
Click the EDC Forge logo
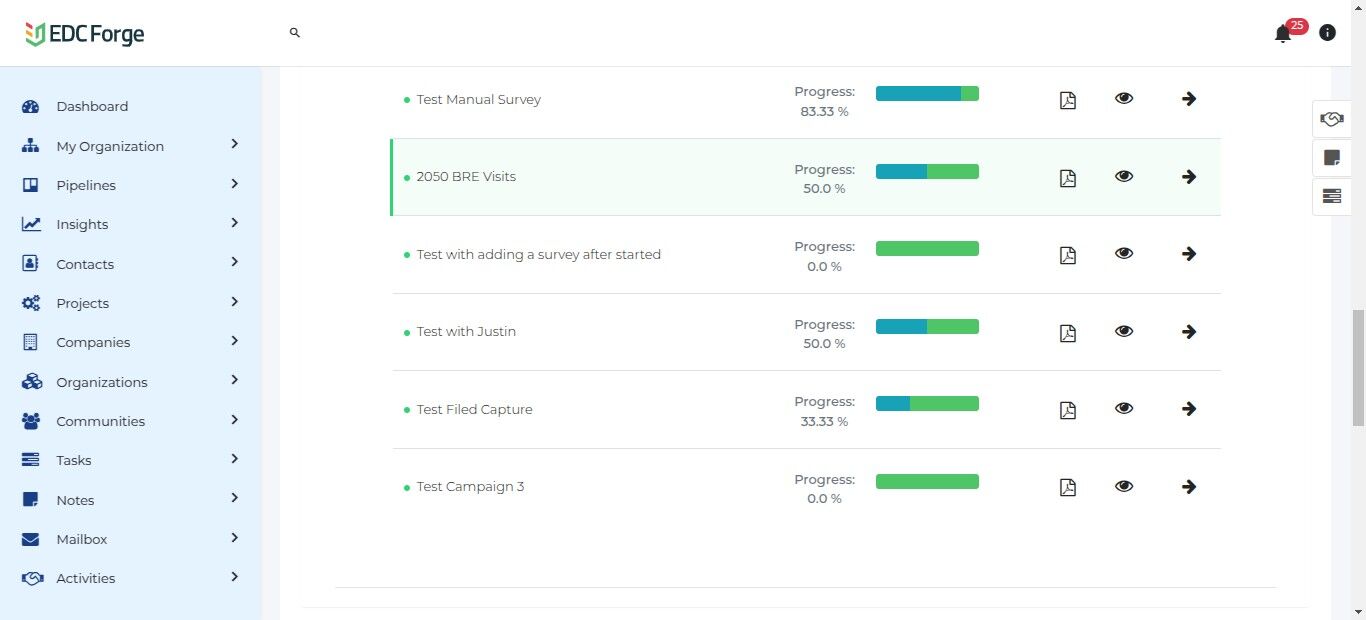(x=85, y=34)
